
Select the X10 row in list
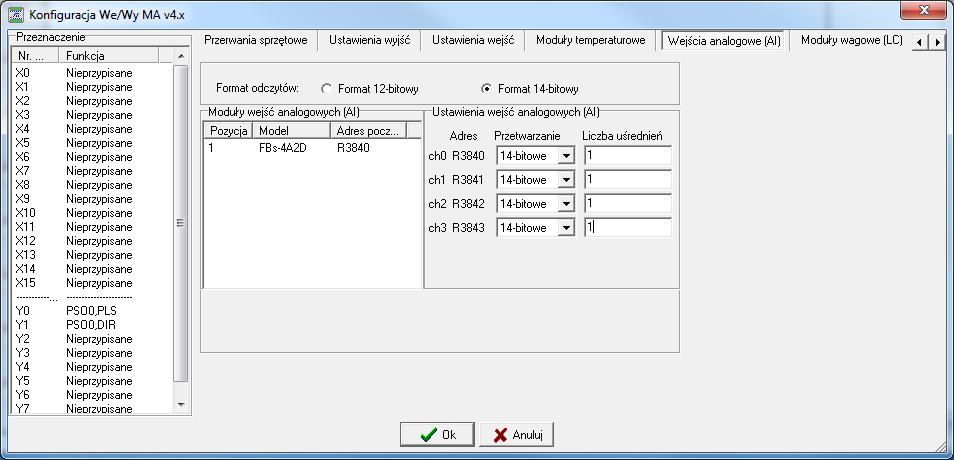[x=92, y=213]
